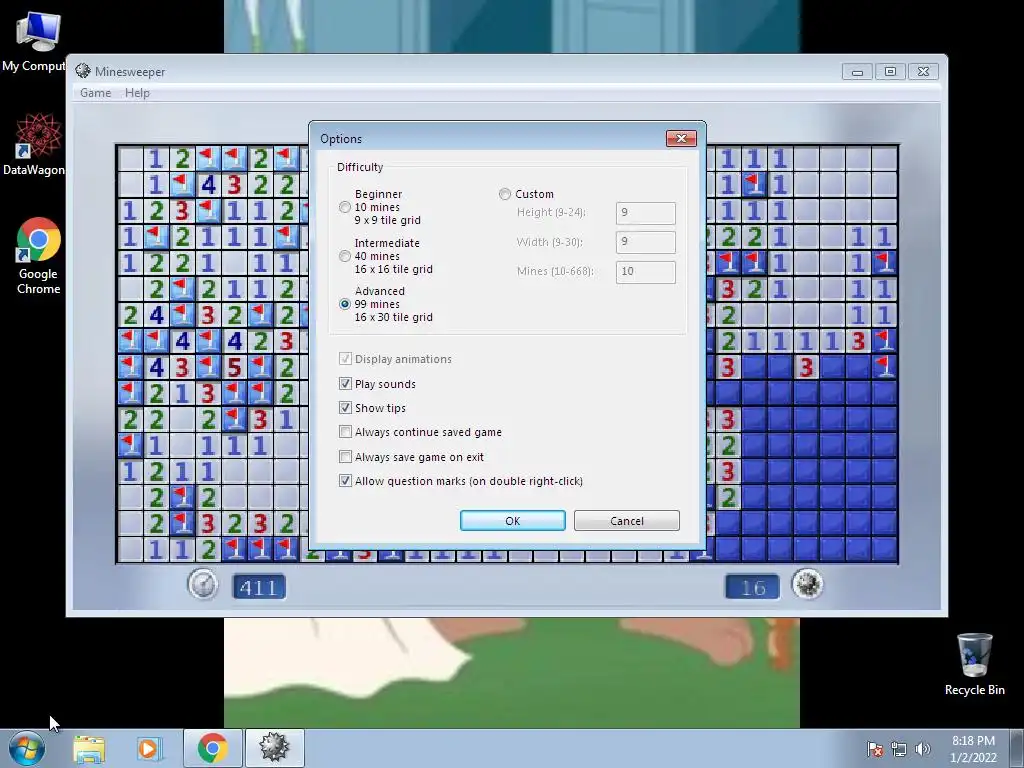Select the Advanced difficulty radio button
The image size is (1024, 768).
(x=345, y=304)
